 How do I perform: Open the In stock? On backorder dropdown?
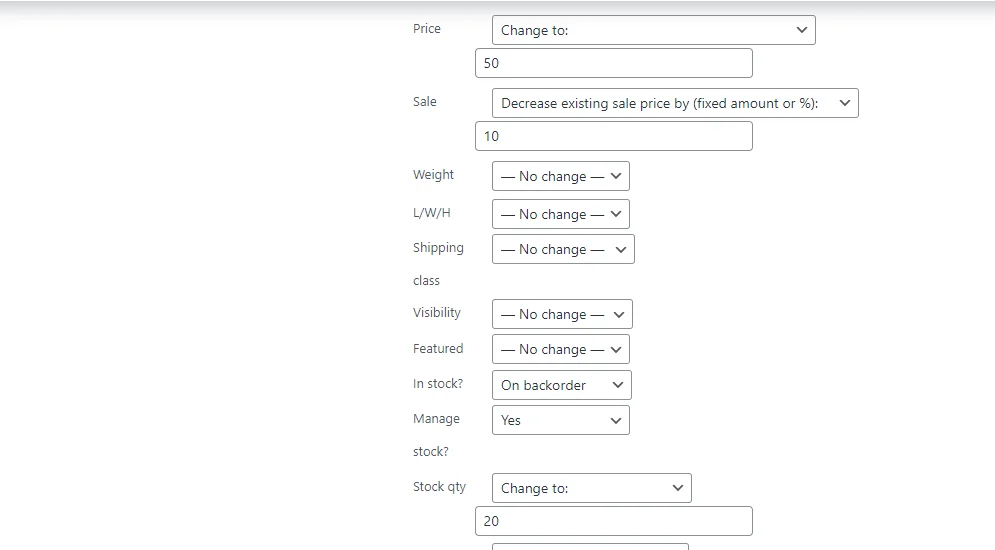click(562, 384)
